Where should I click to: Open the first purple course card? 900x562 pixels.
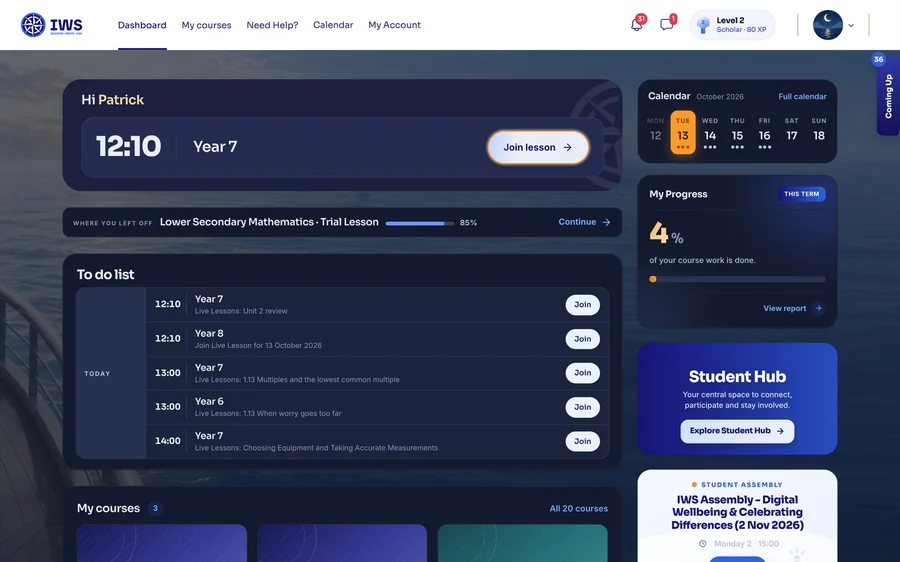pyautogui.click(x=162, y=543)
